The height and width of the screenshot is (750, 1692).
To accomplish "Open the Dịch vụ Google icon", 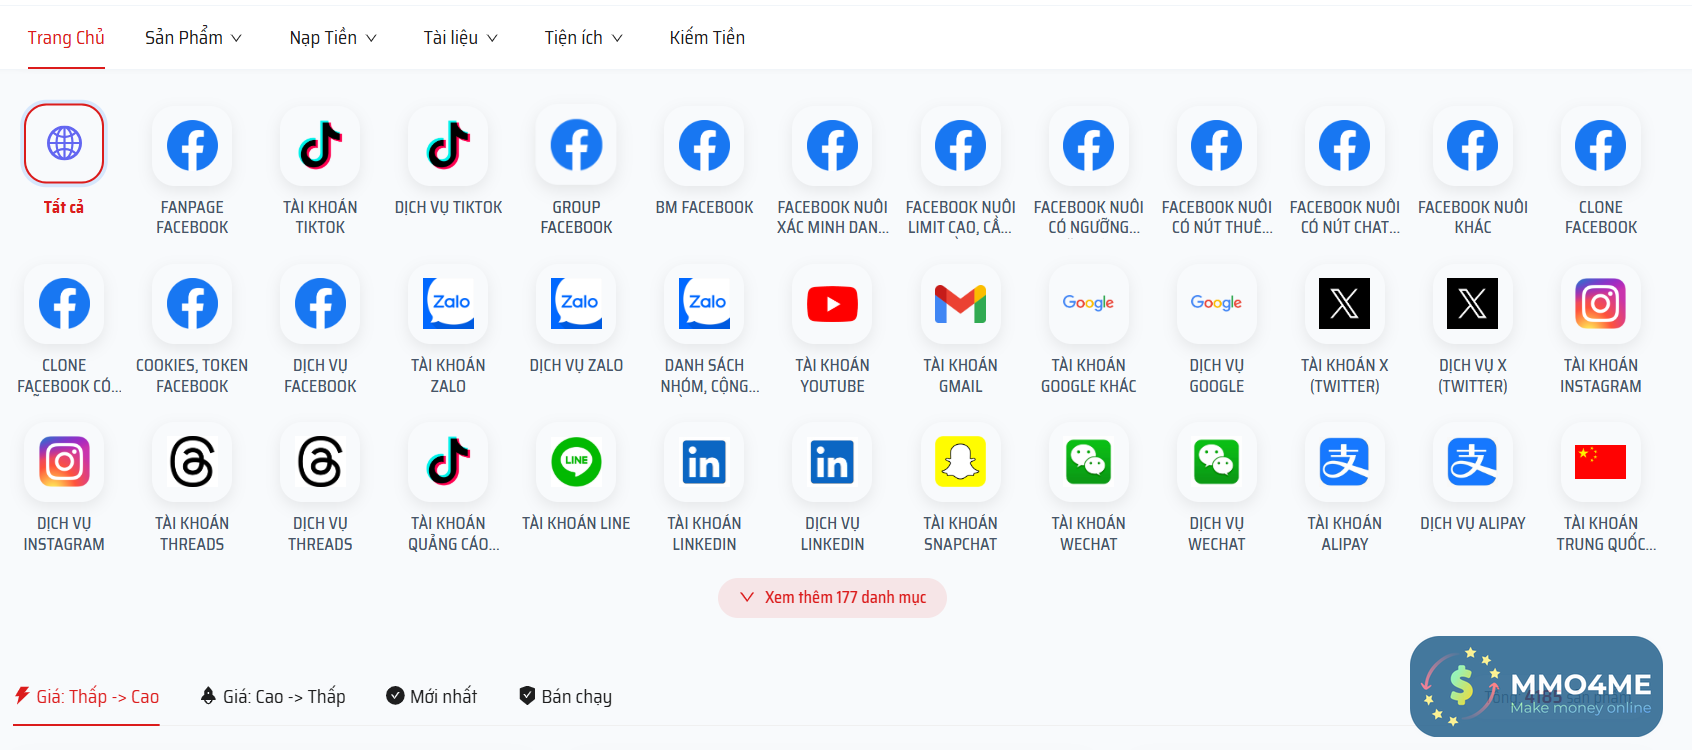I will tap(1216, 303).
